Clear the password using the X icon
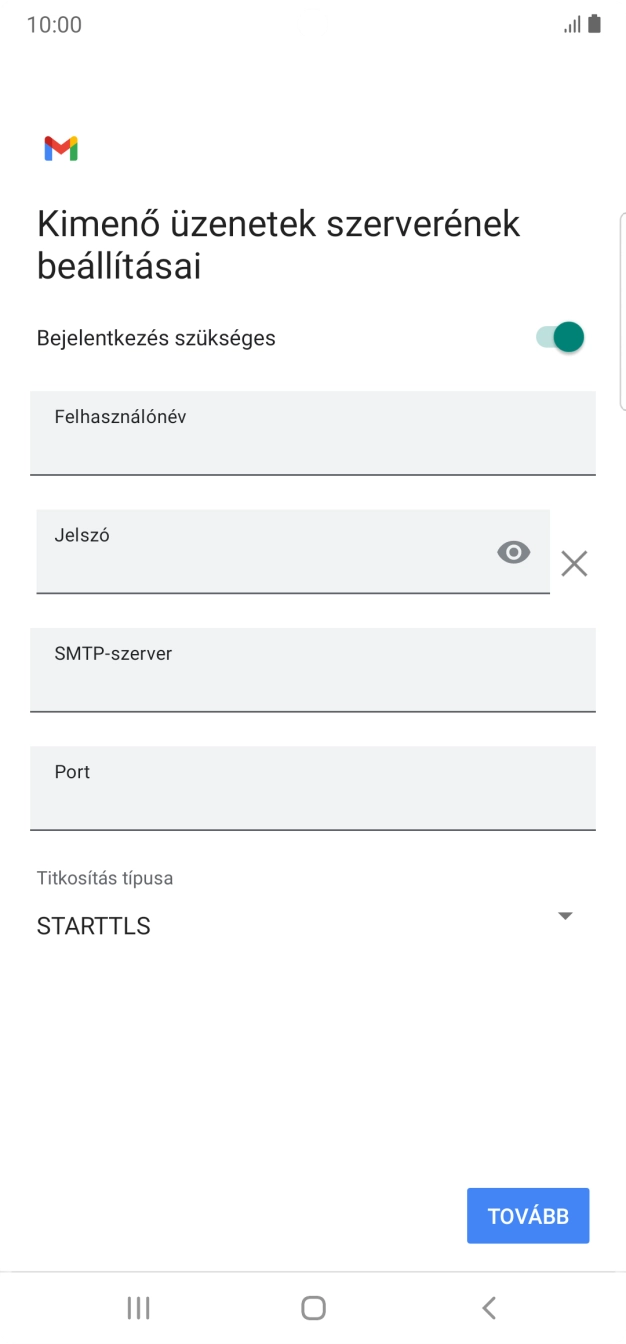 pos(574,563)
